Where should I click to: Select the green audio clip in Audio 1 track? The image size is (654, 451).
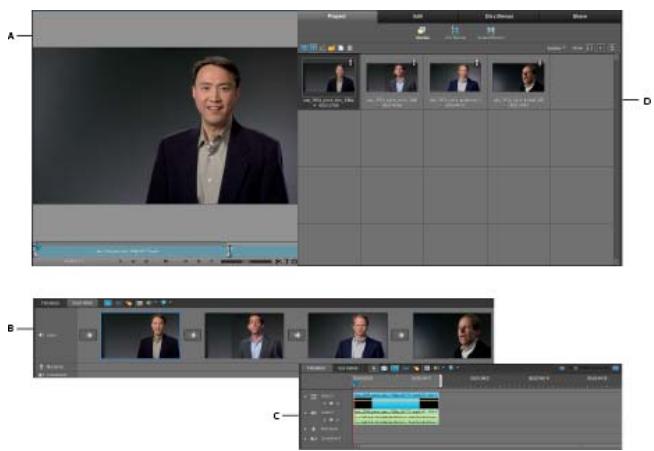[396, 417]
